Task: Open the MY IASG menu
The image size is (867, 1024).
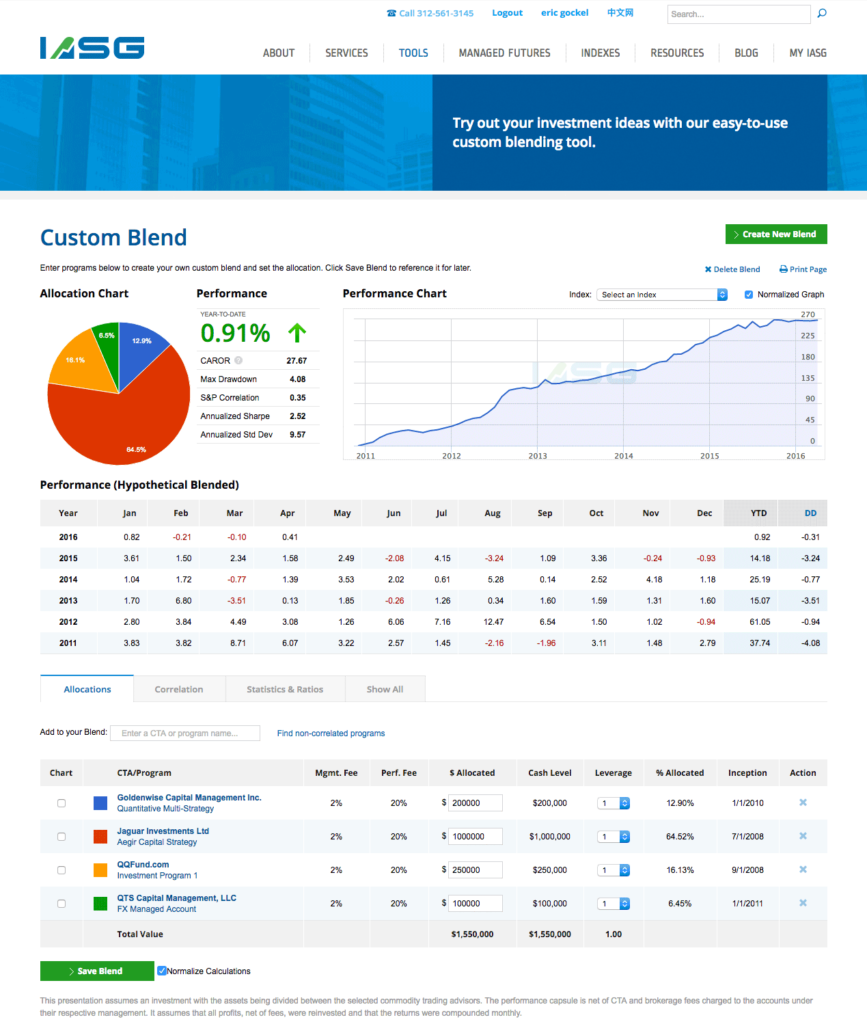Action: [x=808, y=53]
